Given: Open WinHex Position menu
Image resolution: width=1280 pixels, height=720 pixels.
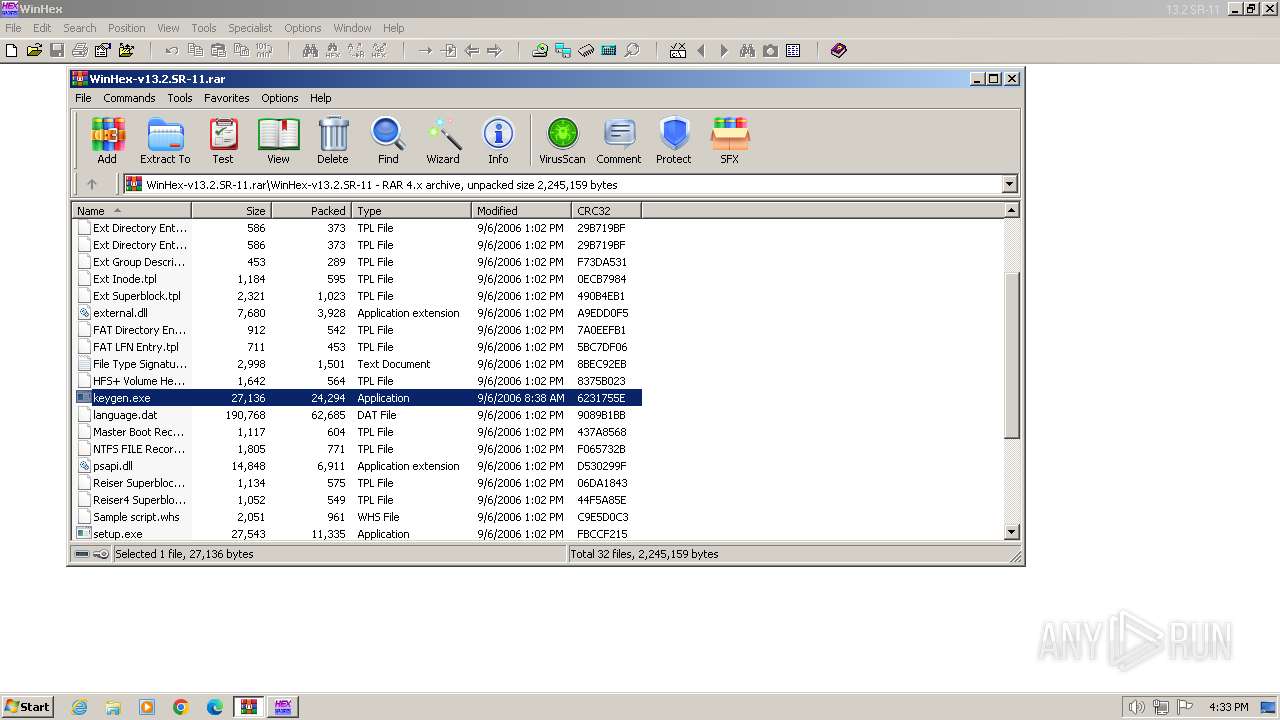Looking at the screenshot, I should 126,28.
